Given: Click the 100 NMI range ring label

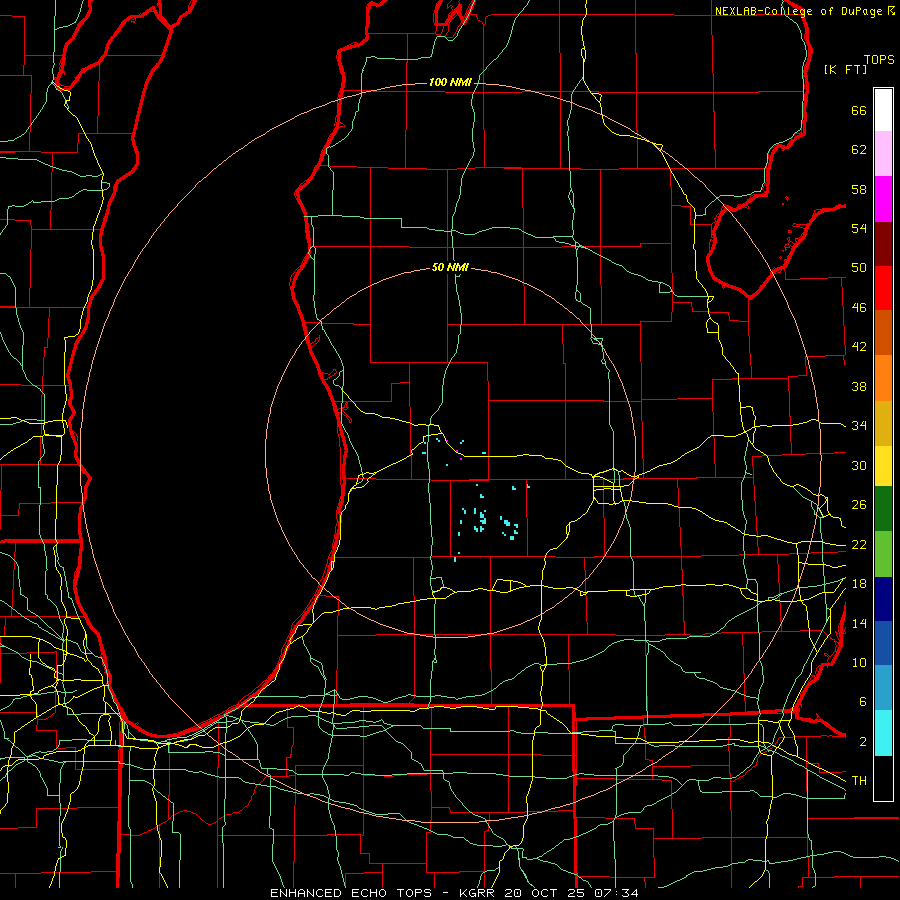Looking at the screenshot, I should tap(450, 83).
